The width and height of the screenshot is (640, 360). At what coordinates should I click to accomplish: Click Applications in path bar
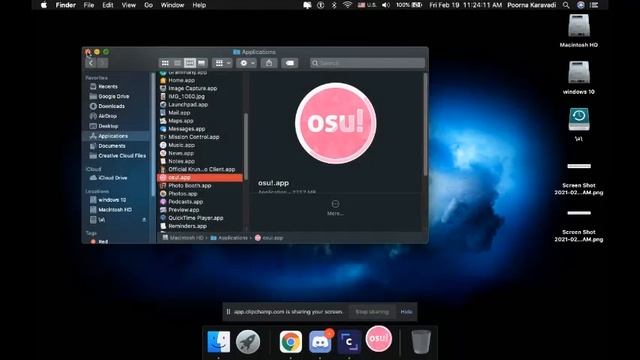(229, 238)
